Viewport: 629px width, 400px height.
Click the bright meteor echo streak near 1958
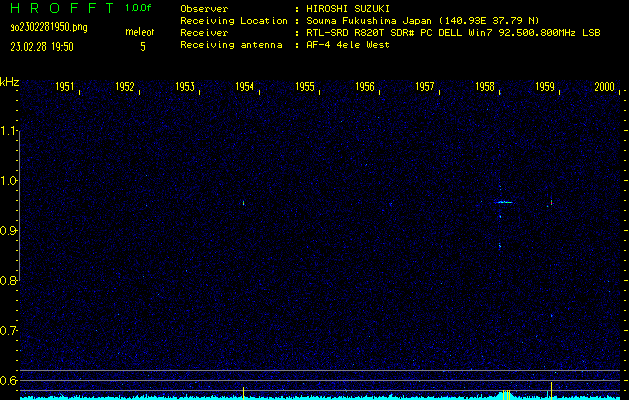point(505,202)
